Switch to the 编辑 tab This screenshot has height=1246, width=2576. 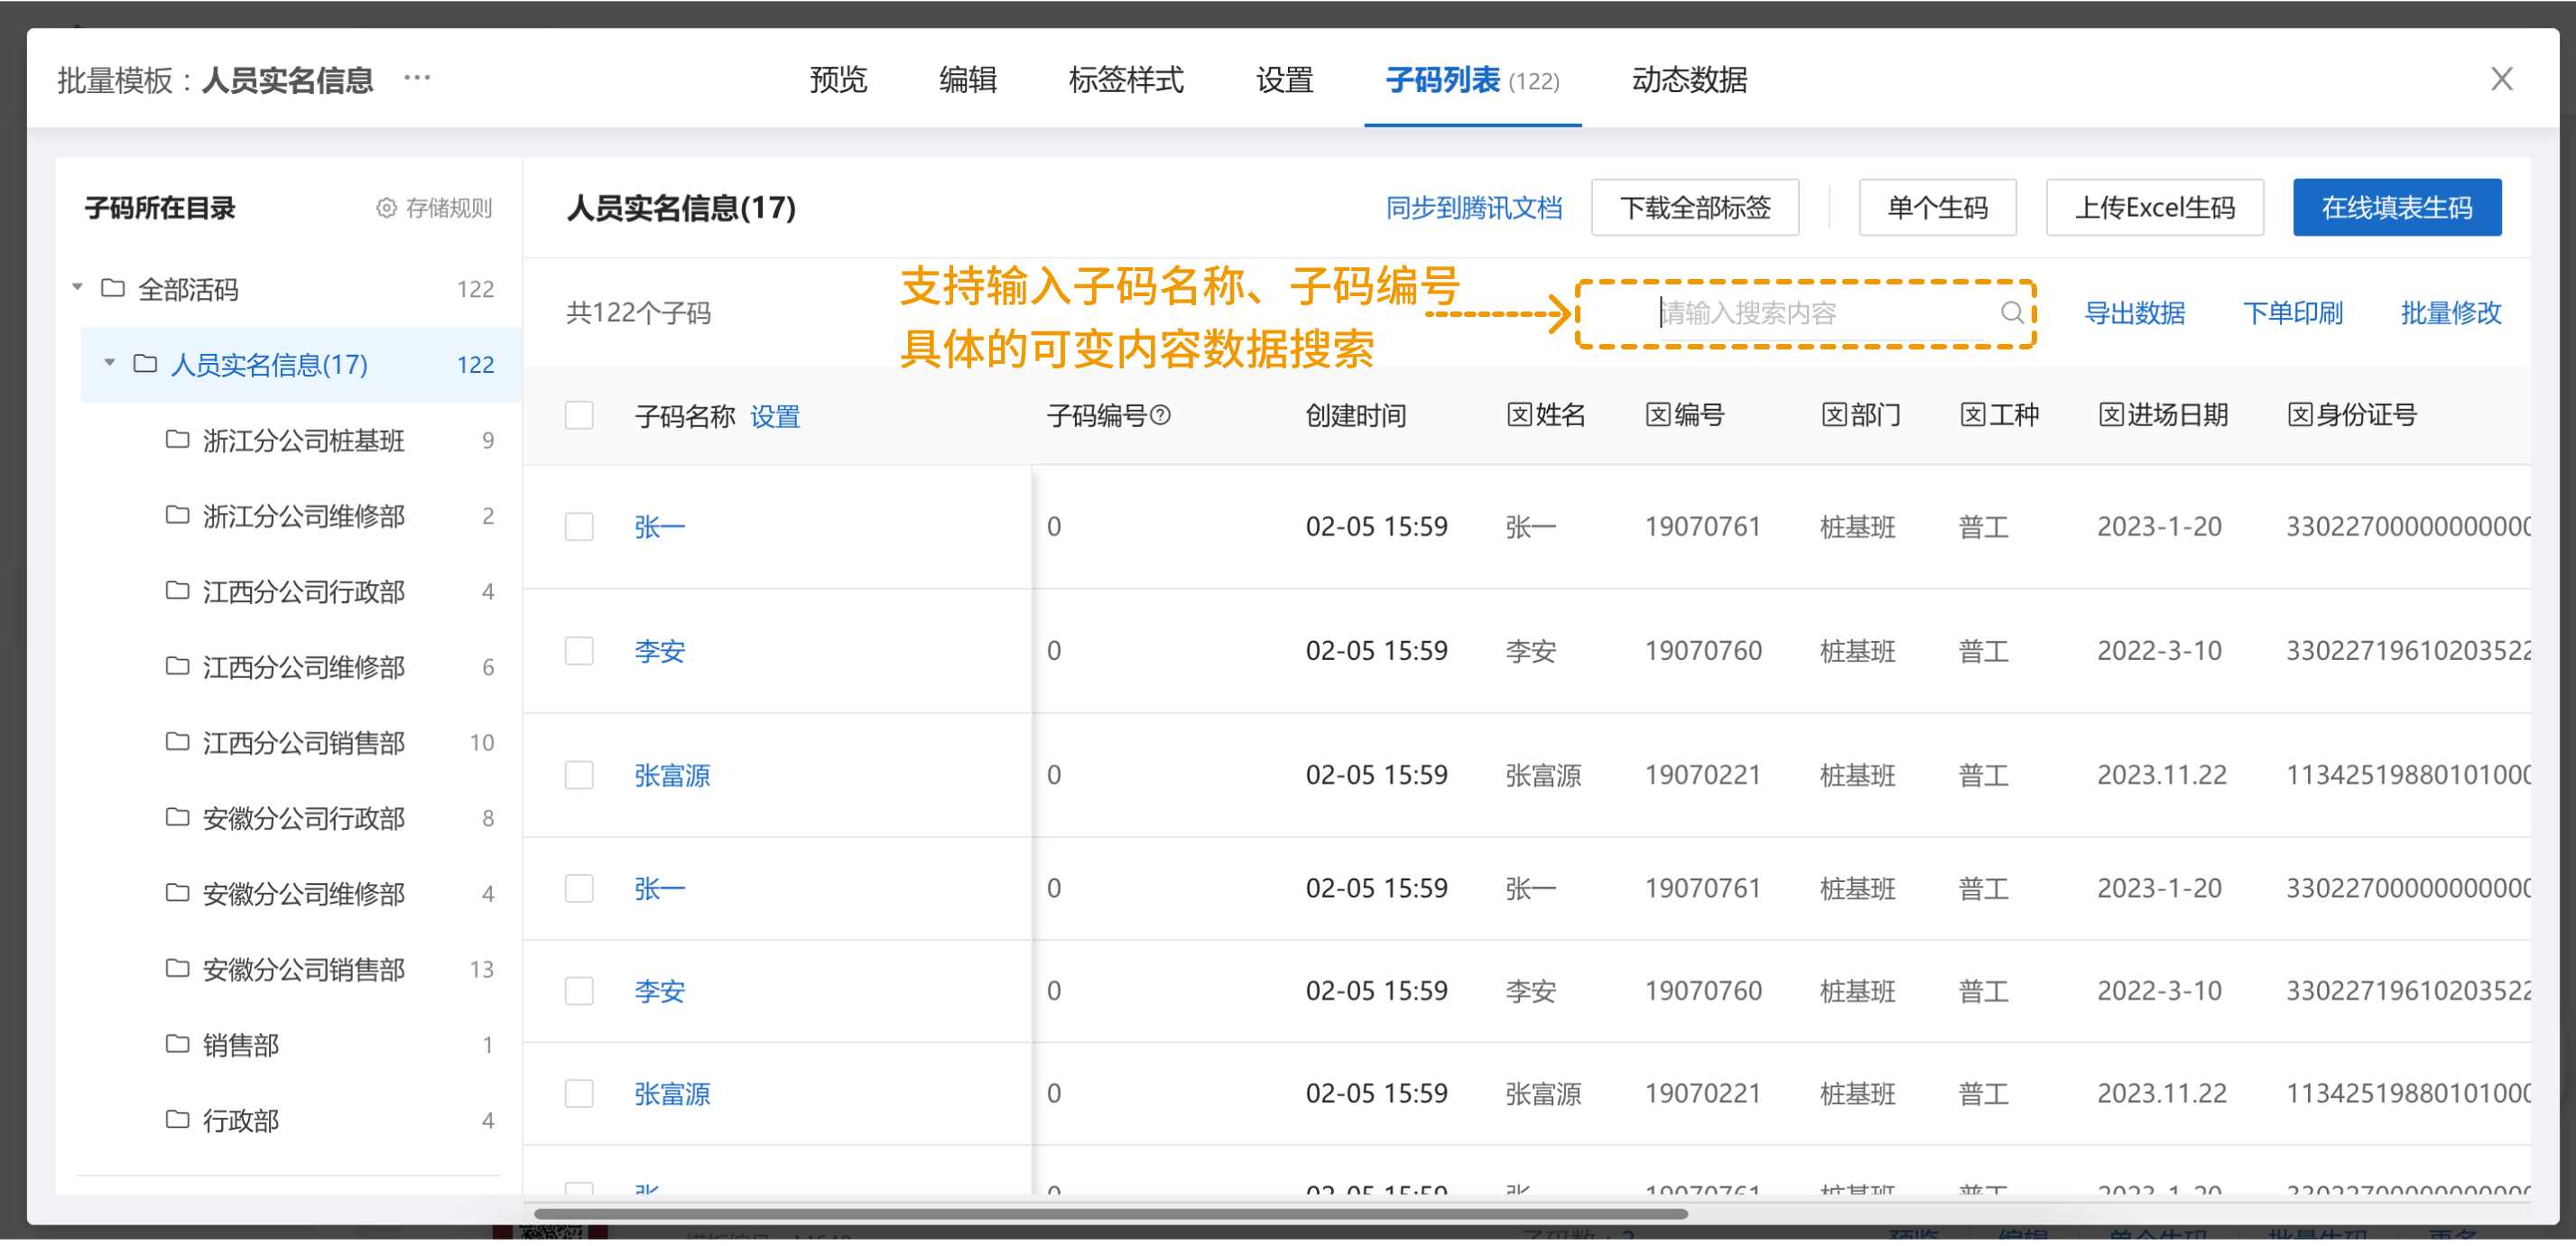[x=967, y=79]
